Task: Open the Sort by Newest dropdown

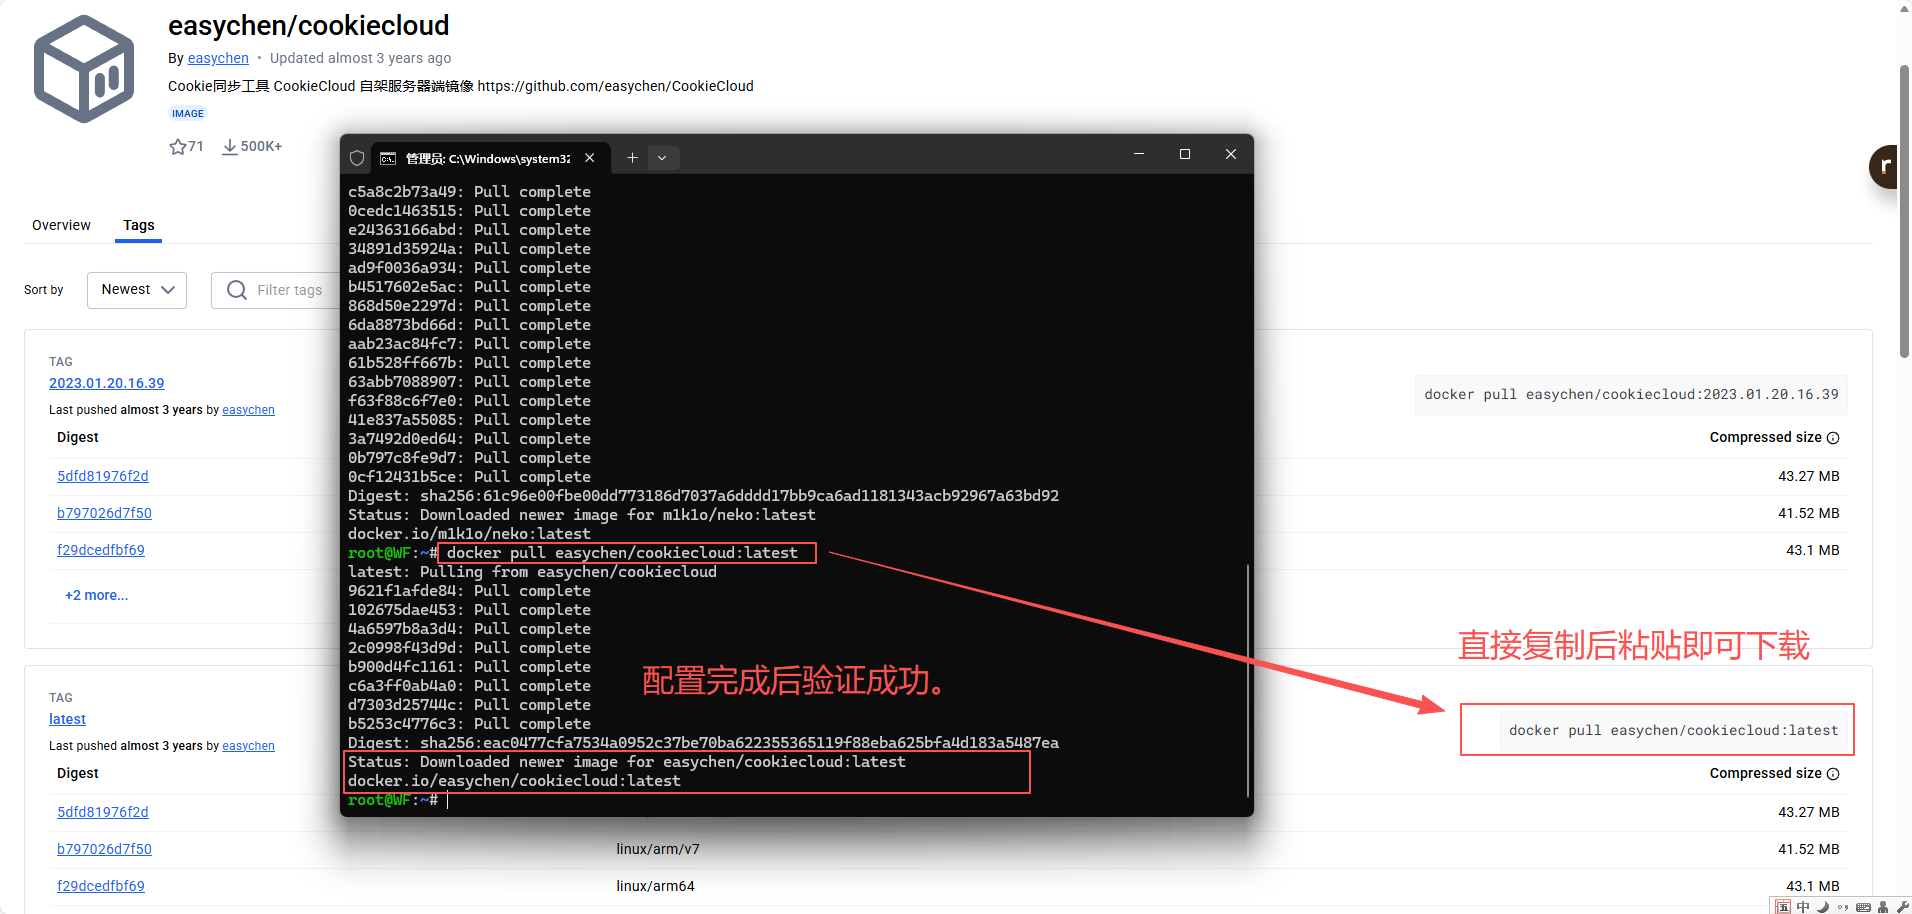Action: [x=137, y=290]
